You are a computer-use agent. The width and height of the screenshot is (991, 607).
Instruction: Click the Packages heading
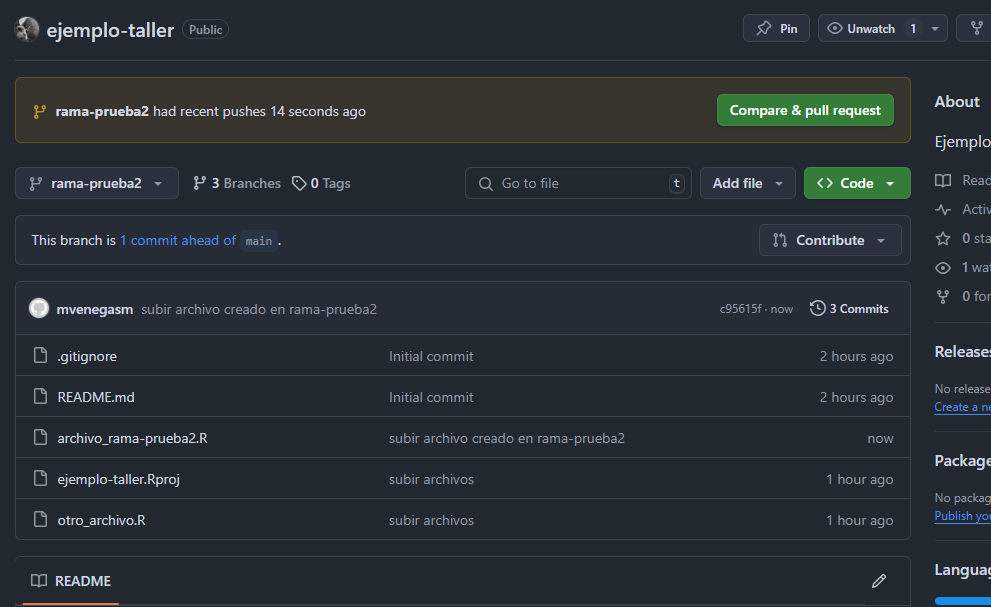click(963, 460)
